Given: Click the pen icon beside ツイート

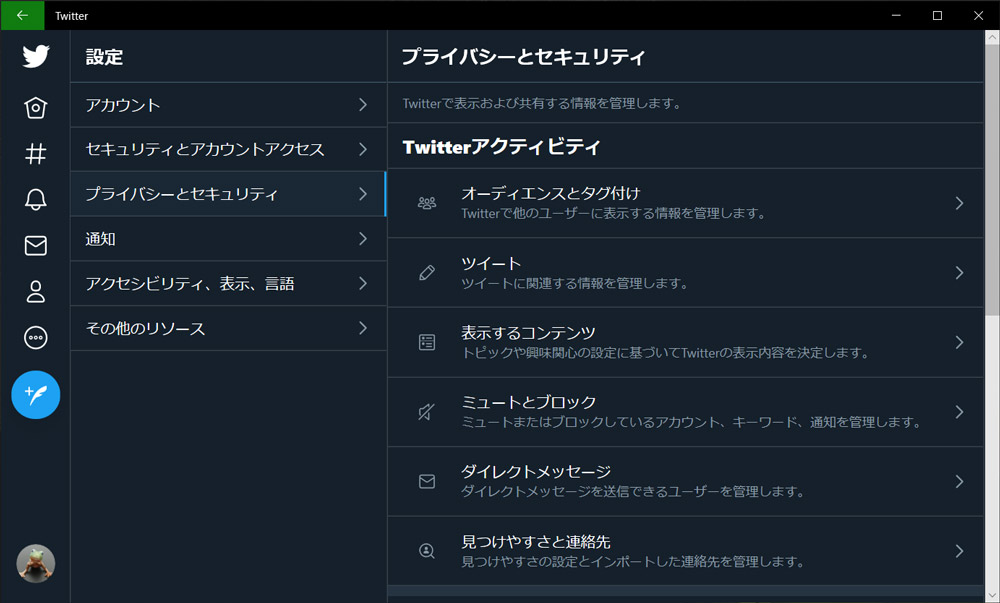Looking at the screenshot, I should 426,272.
